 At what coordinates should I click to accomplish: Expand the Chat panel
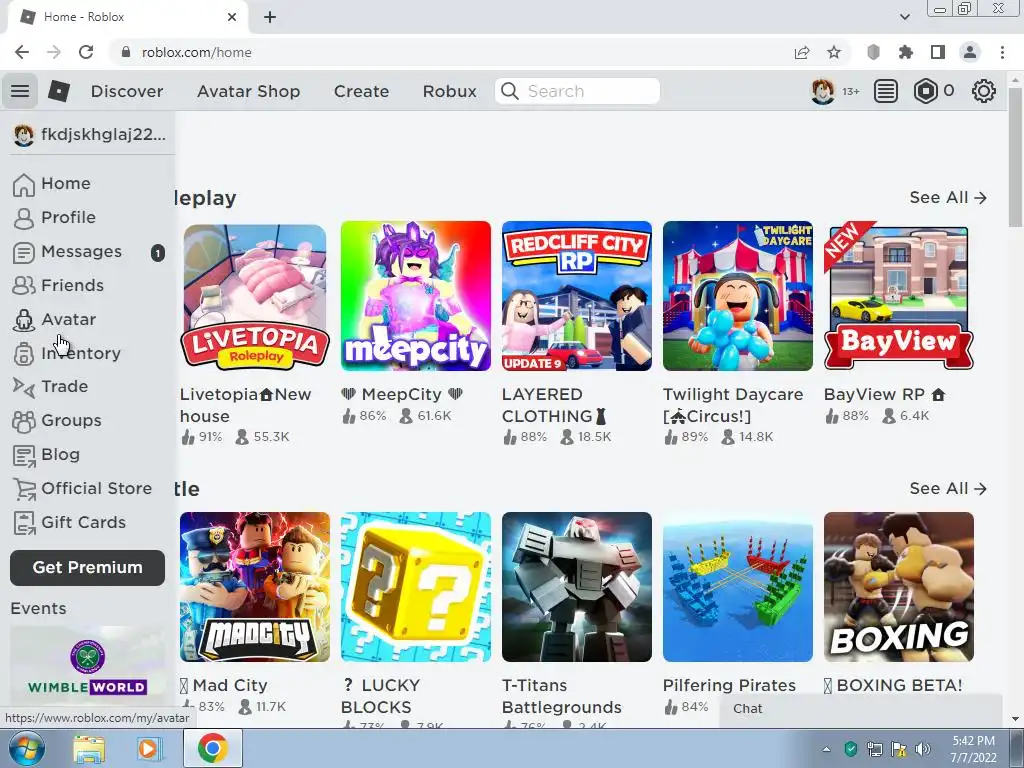click(x=861, y=709)
